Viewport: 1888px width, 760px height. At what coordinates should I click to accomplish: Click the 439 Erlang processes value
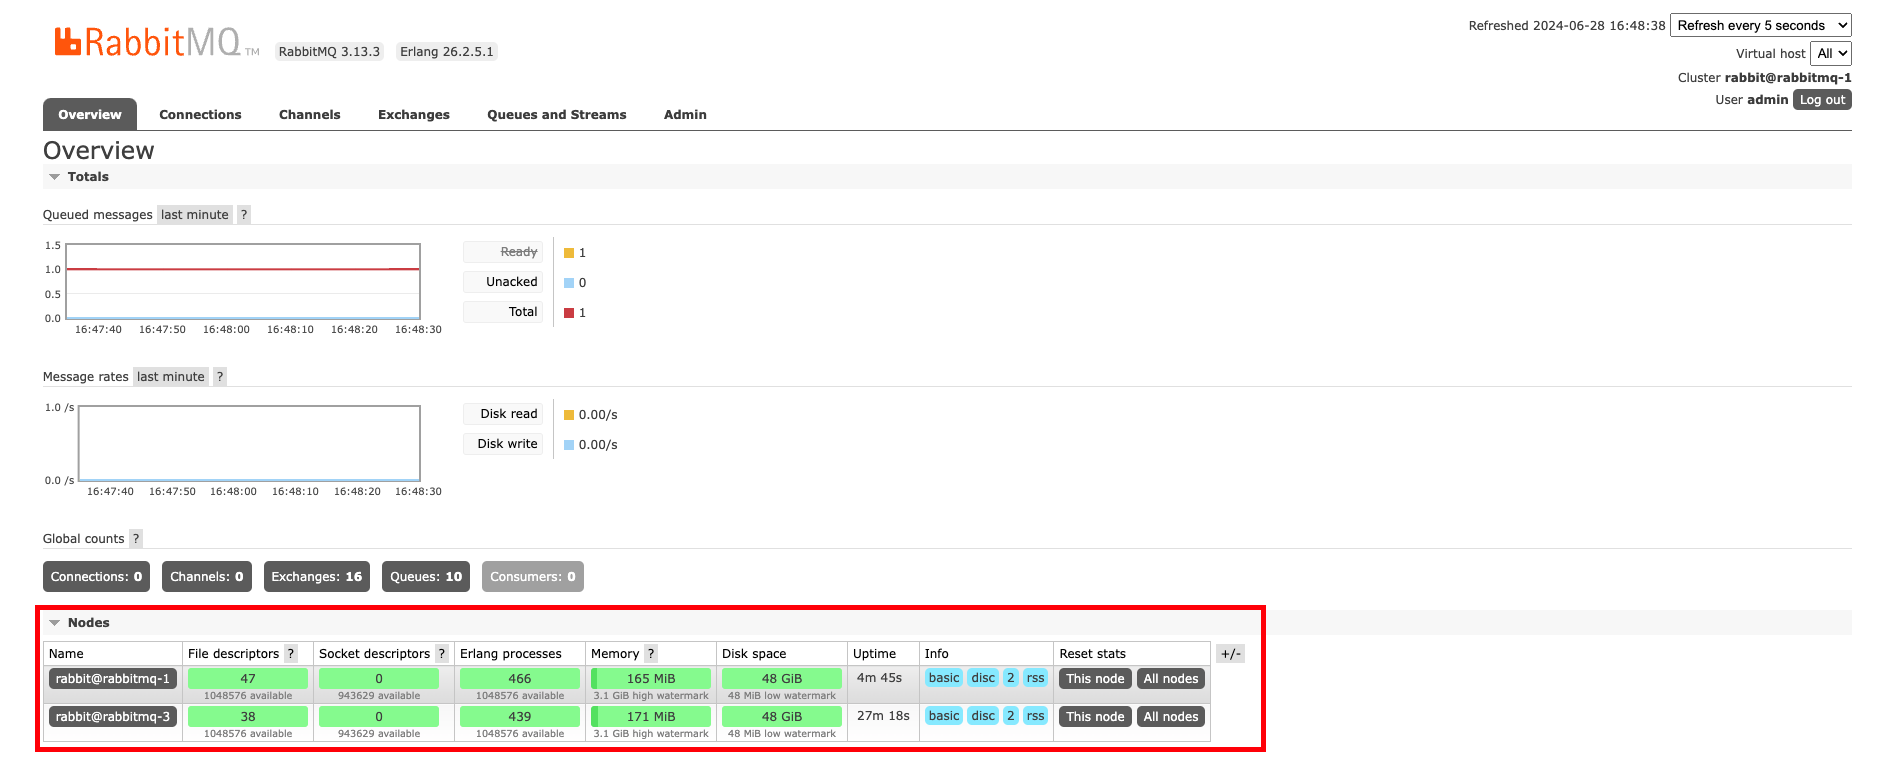520,717
